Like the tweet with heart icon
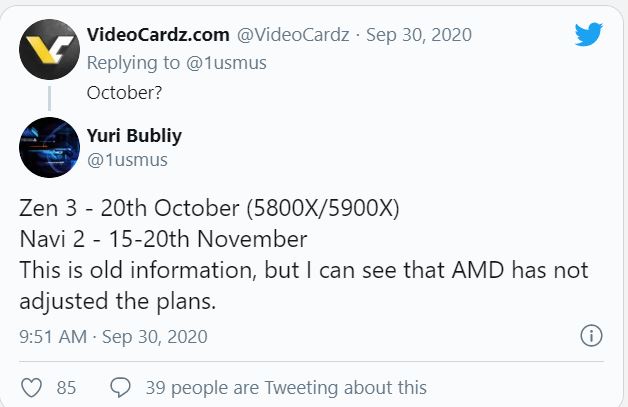Screen dimensions: 628x407 (31, 387)
